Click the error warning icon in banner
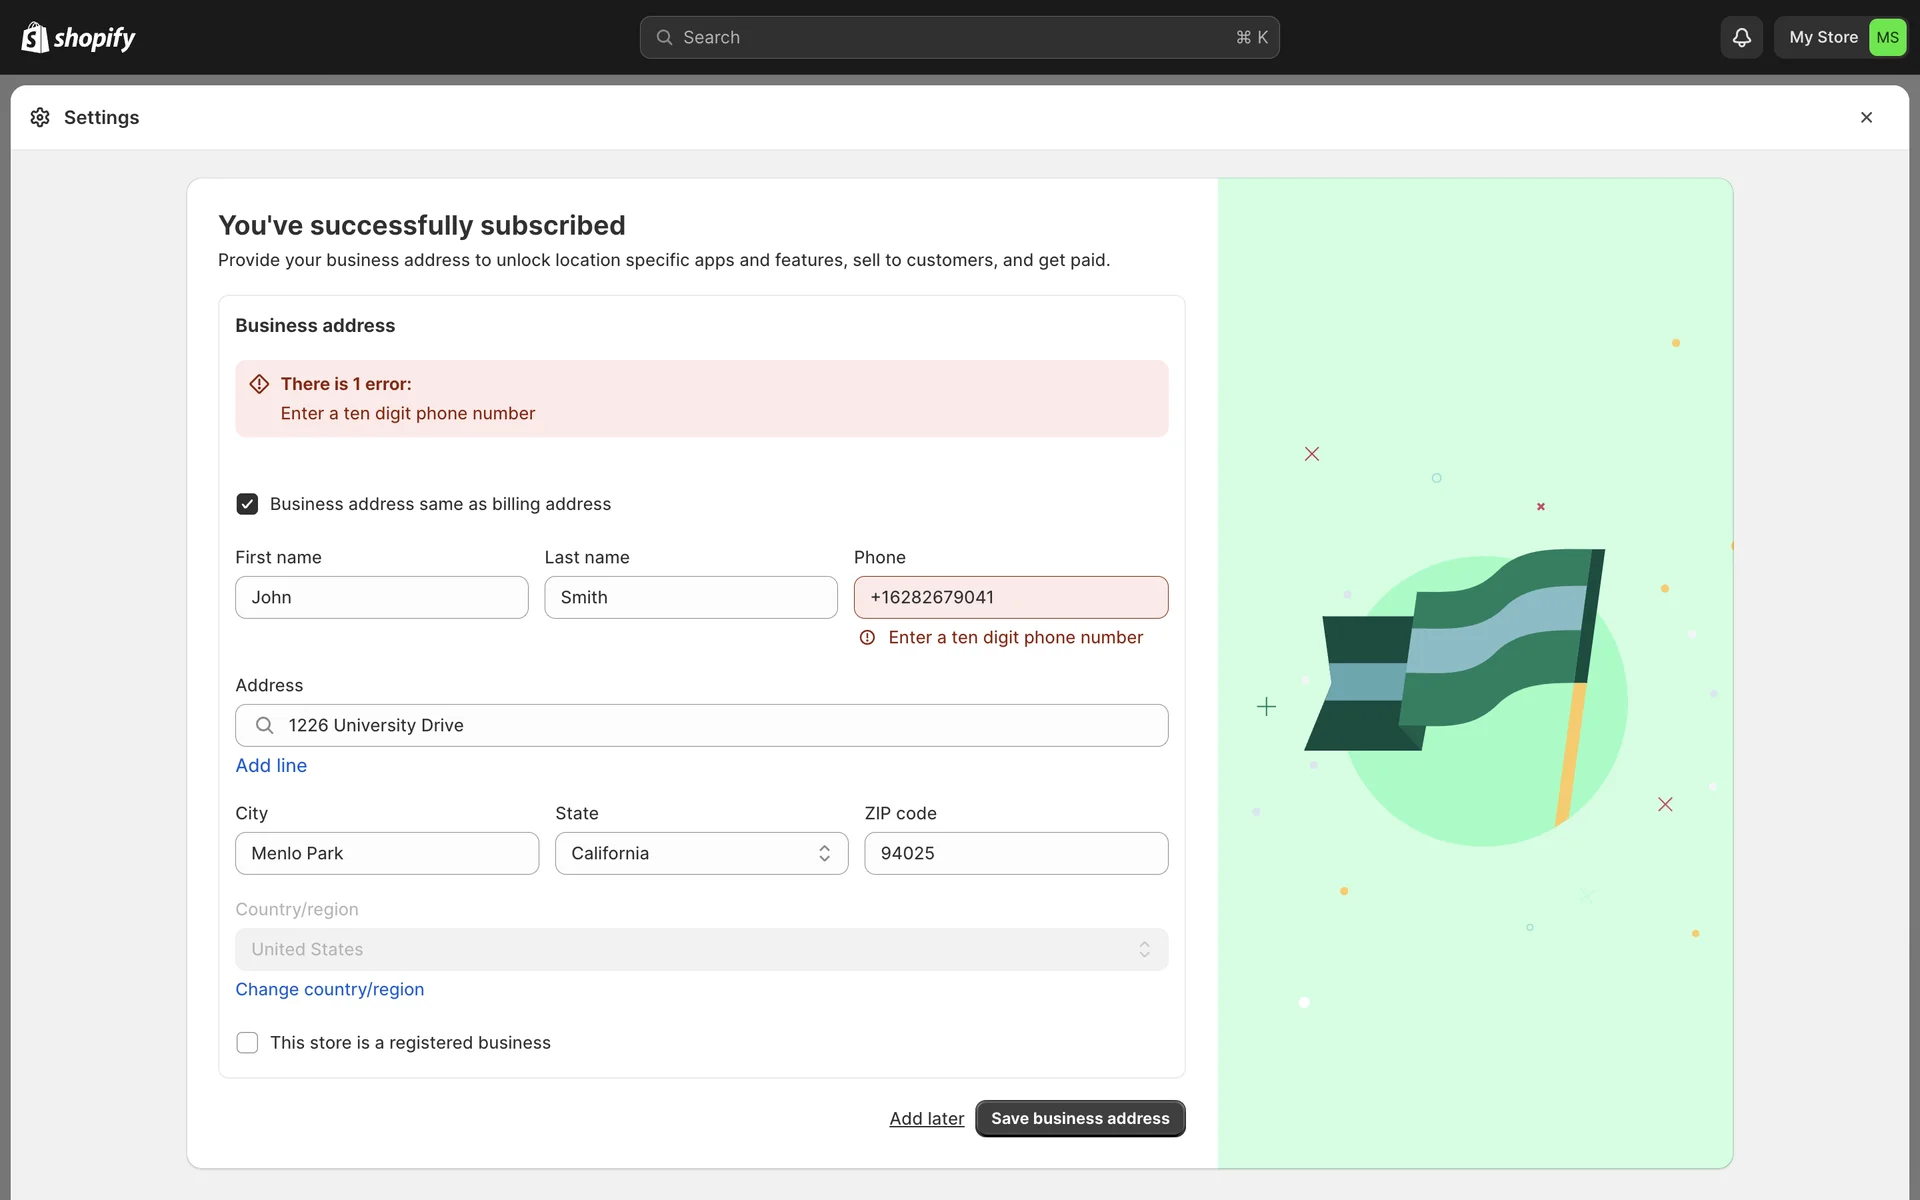Image resolution: width=1920 pixels, height=1200 pixels. click(259, 384)
